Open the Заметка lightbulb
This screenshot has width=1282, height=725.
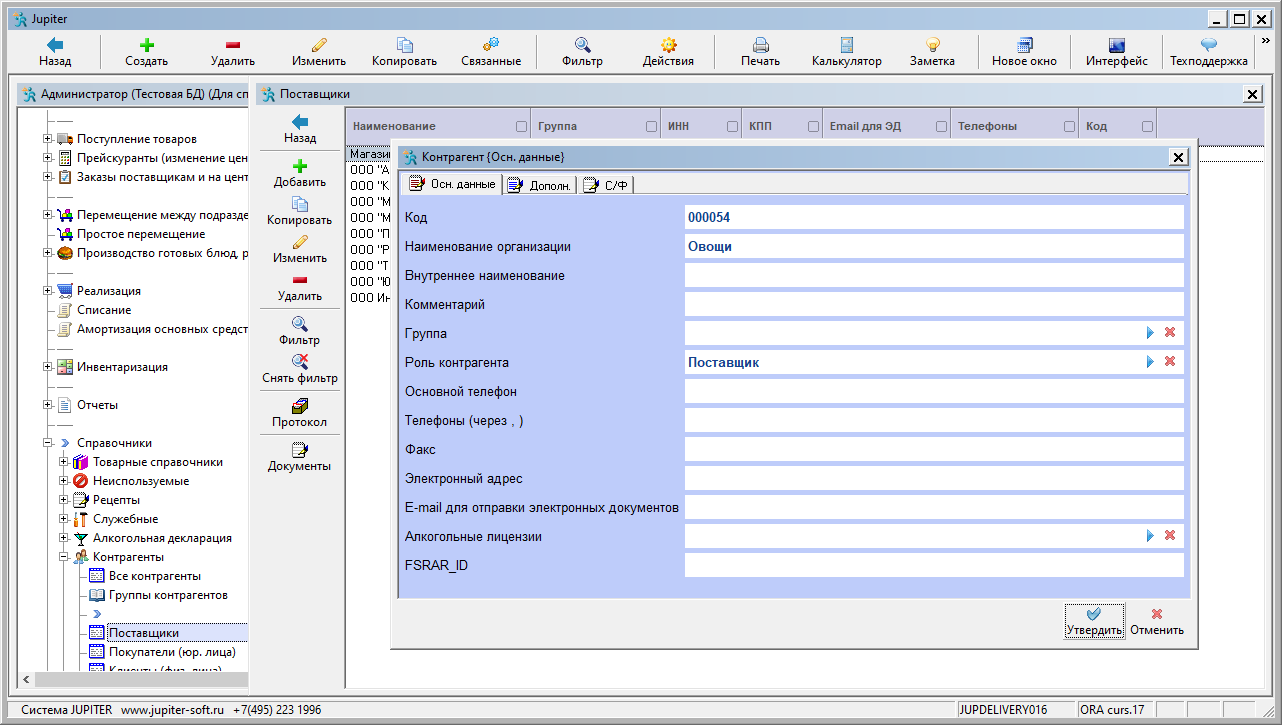click(932, 45)
